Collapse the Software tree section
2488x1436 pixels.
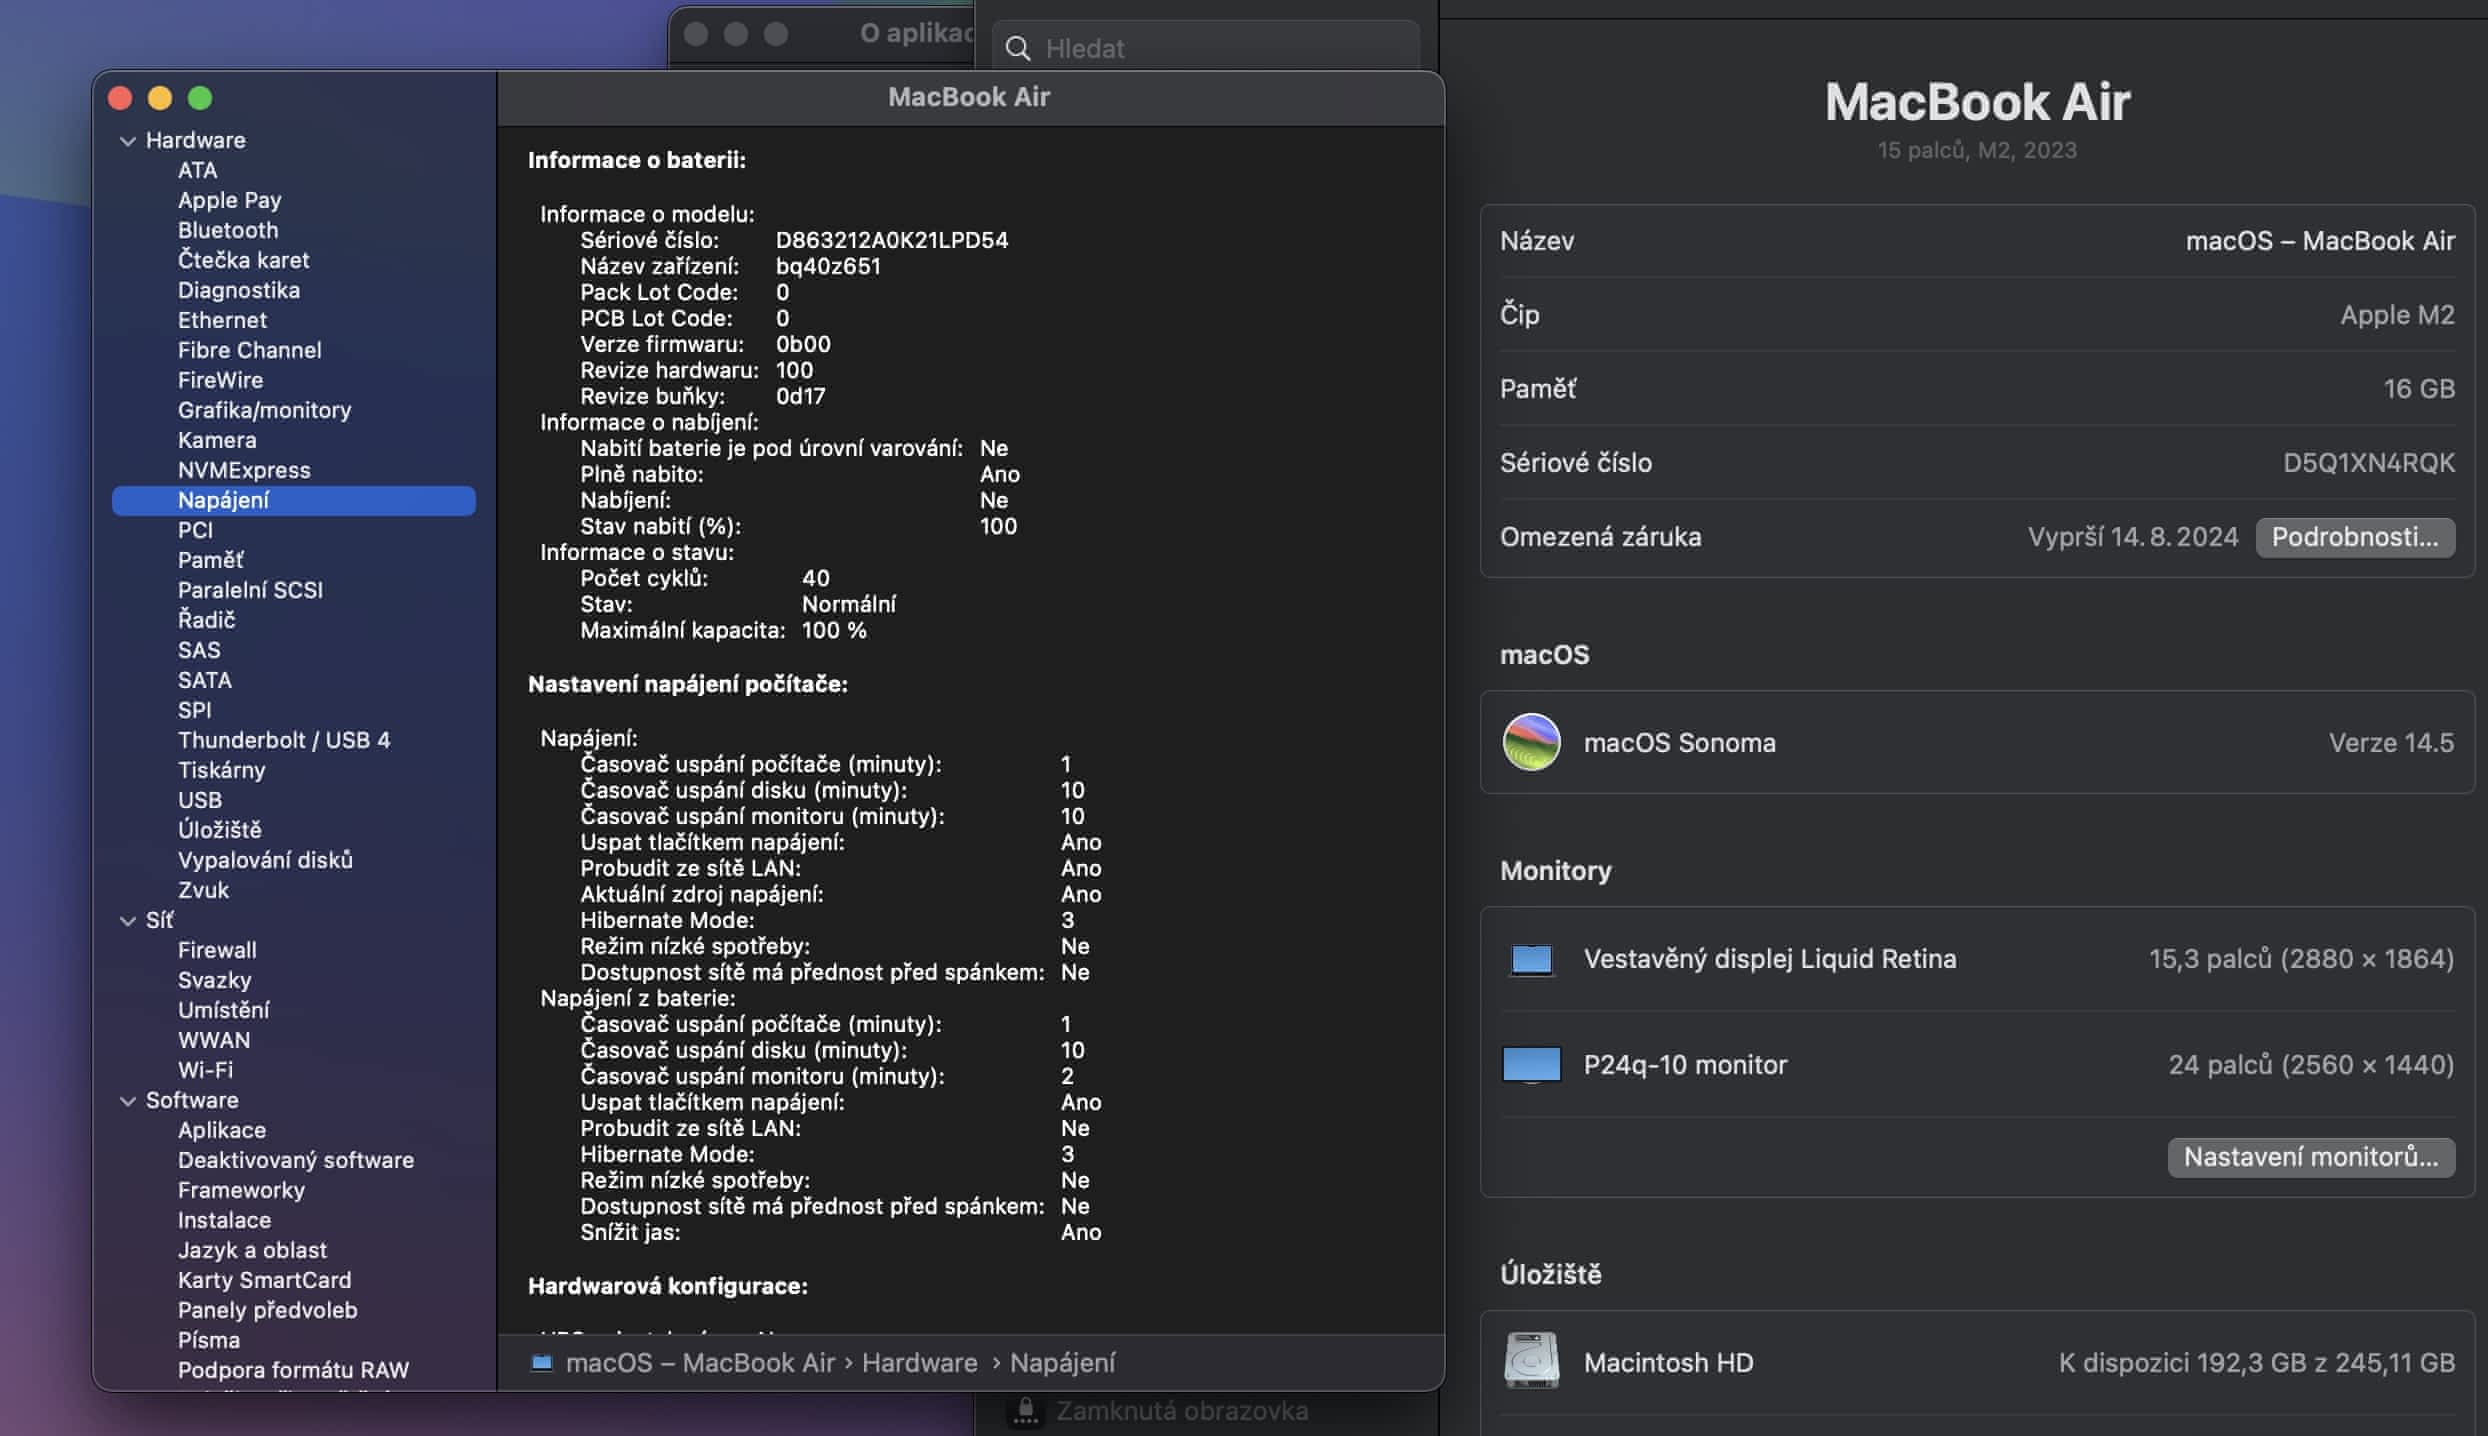128,1101
